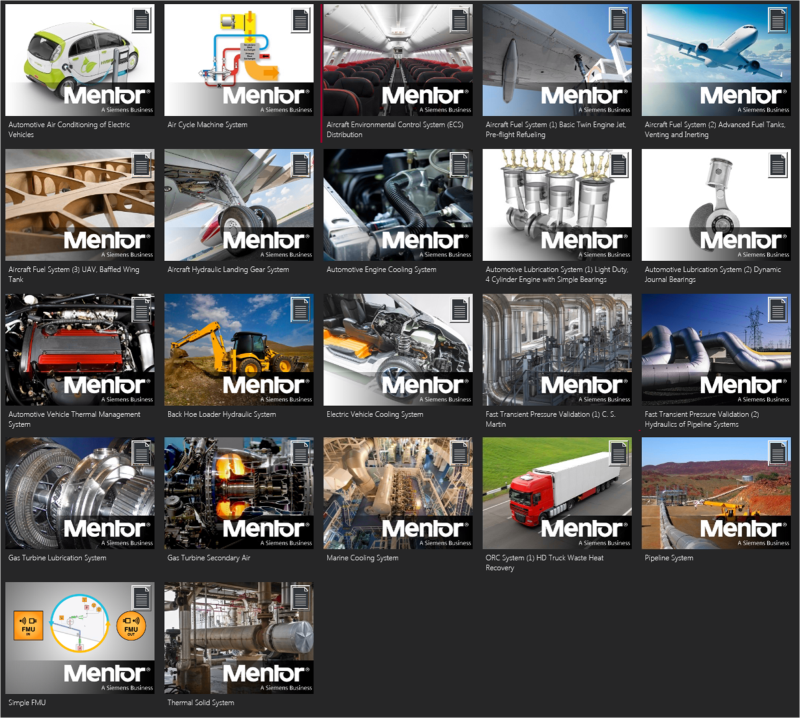Image resolution: width=800 pixels, height=718 pixels.
Task: Click document icon on Back Hoe Loader card
Action: point(301,310)
